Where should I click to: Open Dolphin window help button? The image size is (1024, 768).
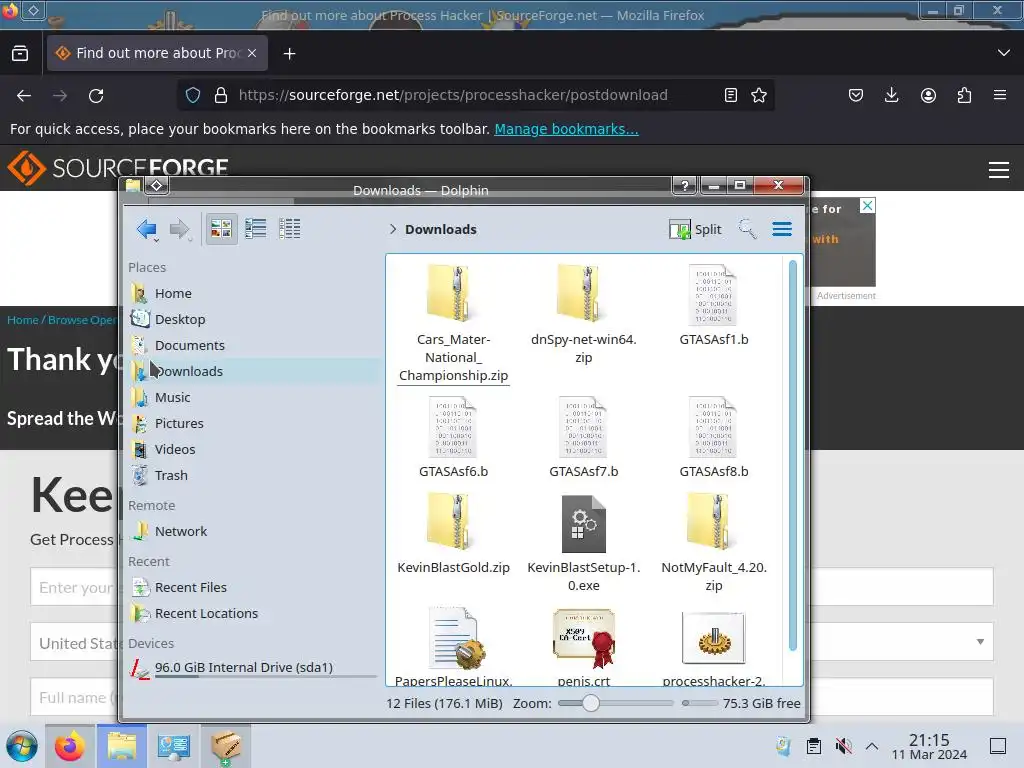coord(684,185)
